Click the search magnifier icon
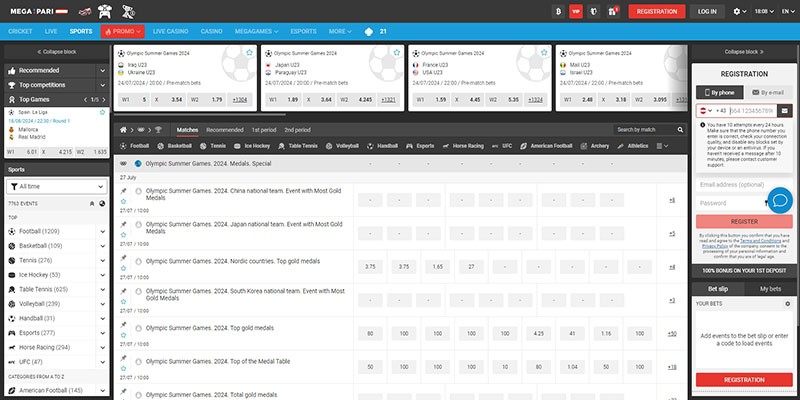Viewport: 800px width, 400px height. [x=680, y=130]
